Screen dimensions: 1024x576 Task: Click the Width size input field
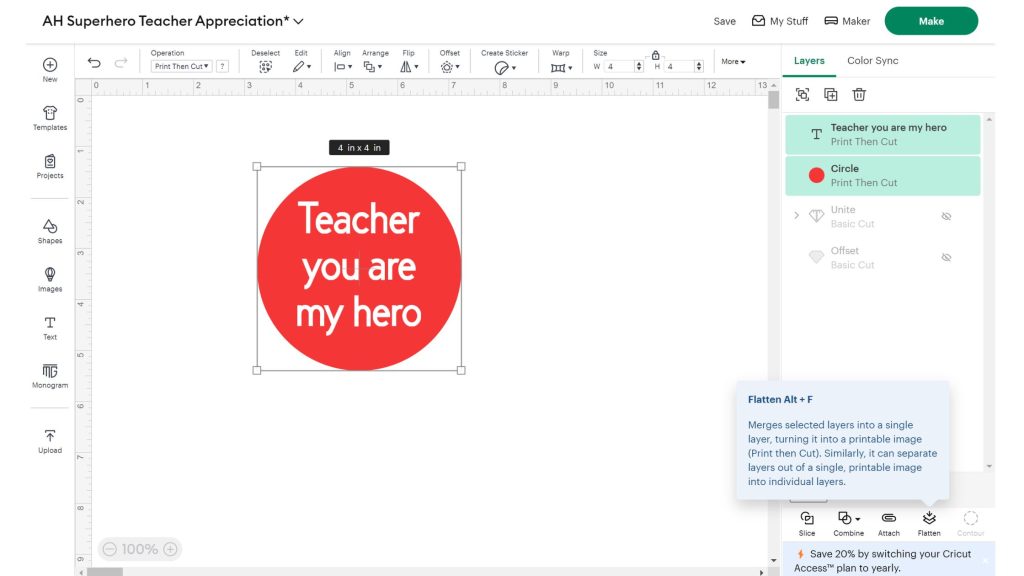[618, 66]
